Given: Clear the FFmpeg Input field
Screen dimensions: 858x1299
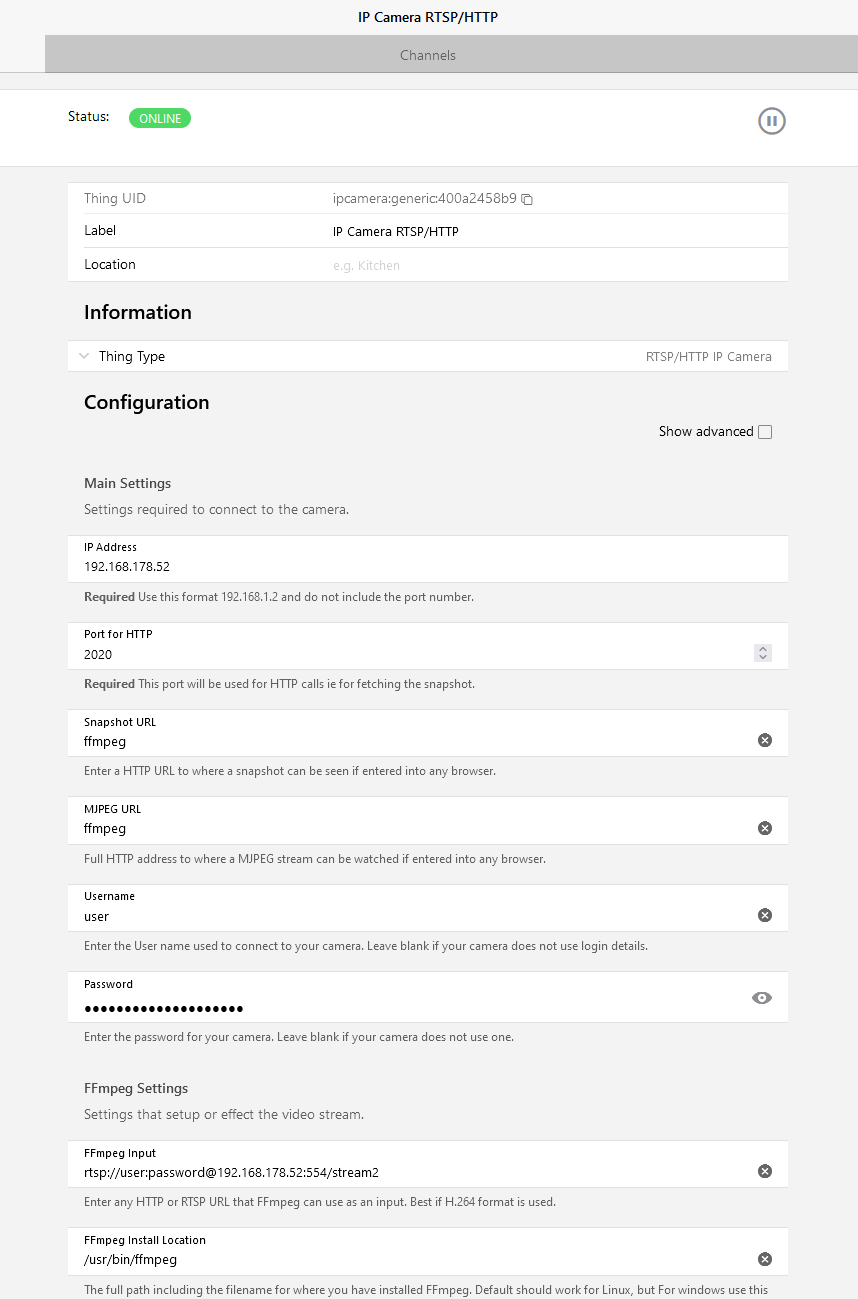Looking at the screenshot, I should coord(765,1171).
